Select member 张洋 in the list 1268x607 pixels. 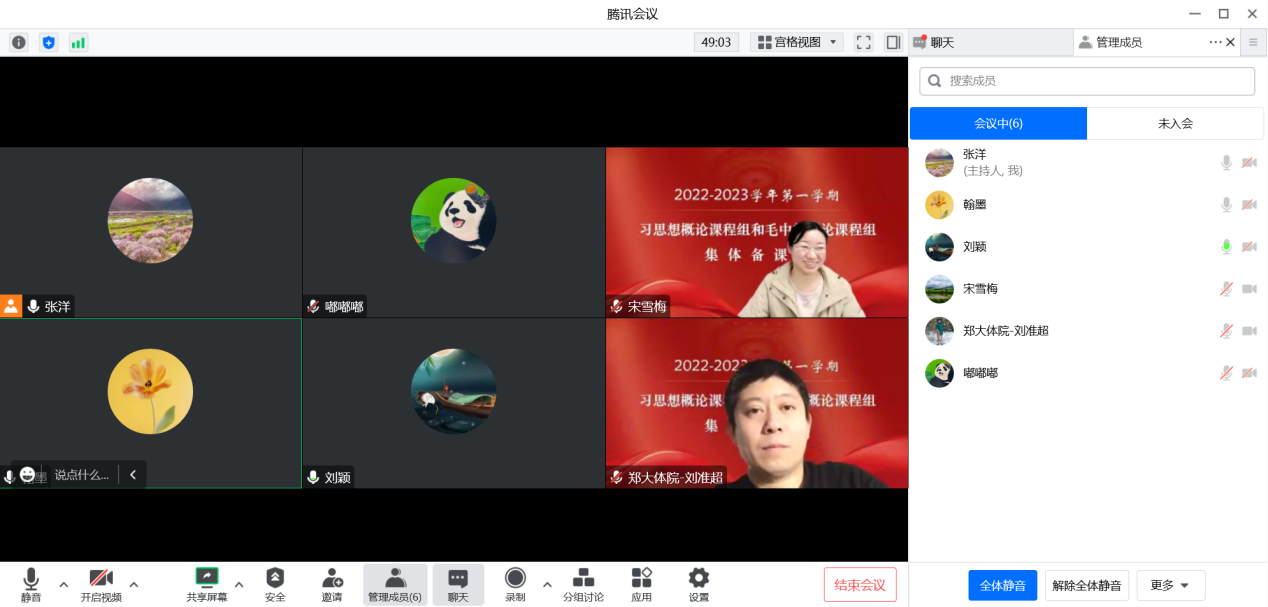(1087, 162)
